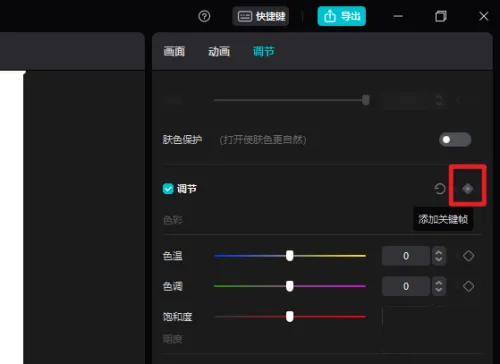Click the 明度 label

coord(172,339)
